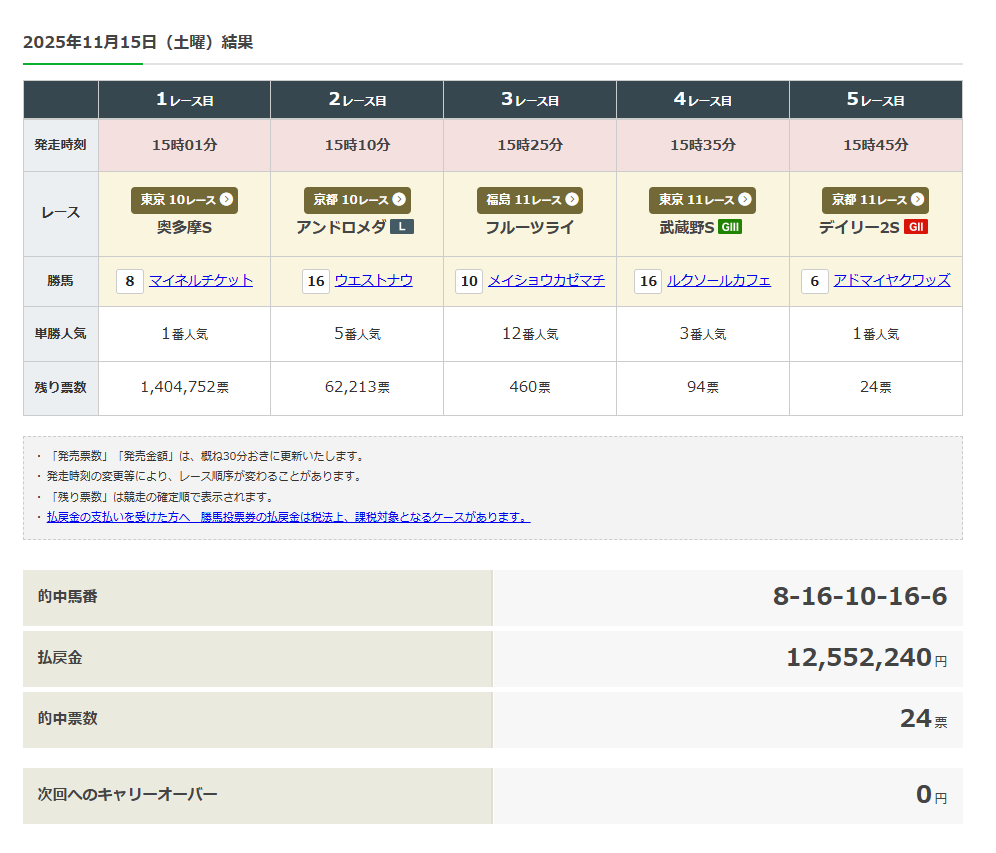Viewport: 996px width, 853px height.
Task: Open the 払戻金 tax notice link
Action: pyautogui.click(x=288, y=517)
